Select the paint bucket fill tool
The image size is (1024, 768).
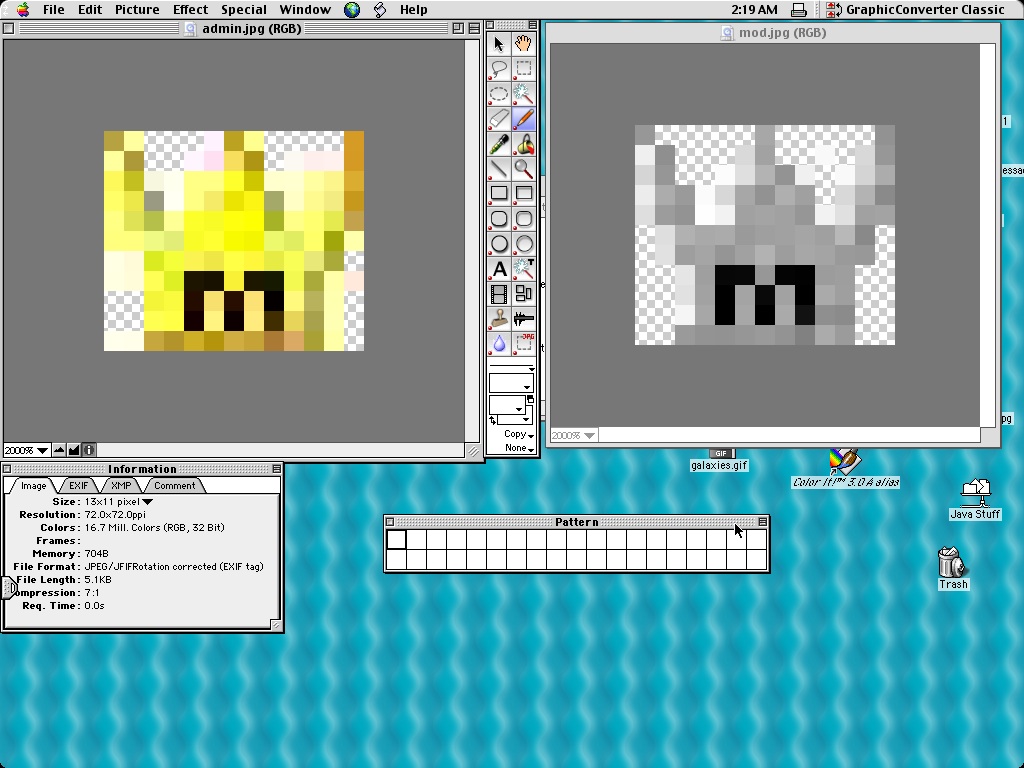[x=524, y=144]
